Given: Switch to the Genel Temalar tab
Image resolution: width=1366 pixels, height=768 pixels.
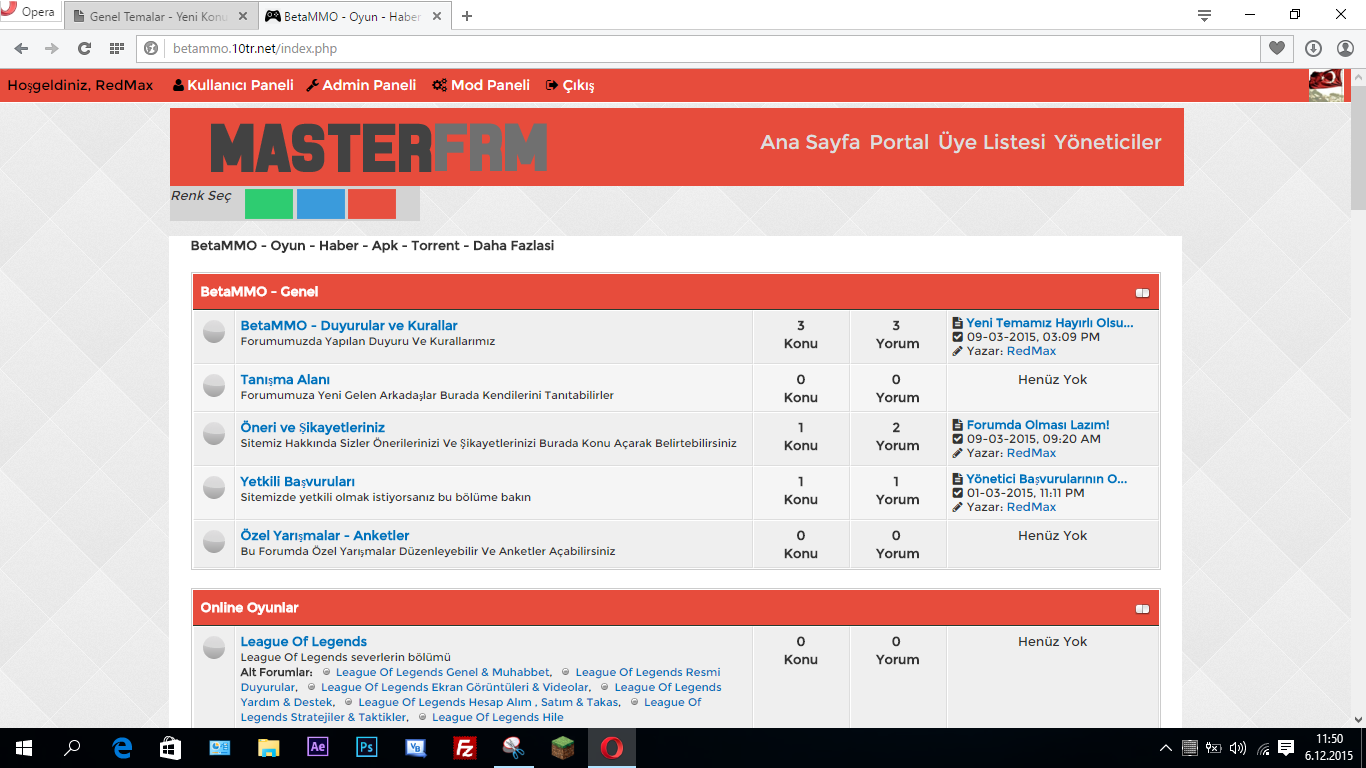Looking at the screenshot, I should (x=161, y=16).
